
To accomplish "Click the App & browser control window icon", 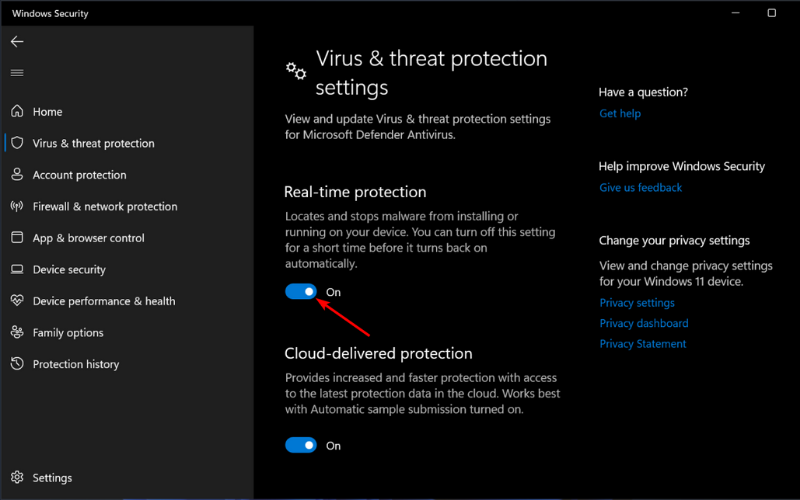I will click(17, 237).
